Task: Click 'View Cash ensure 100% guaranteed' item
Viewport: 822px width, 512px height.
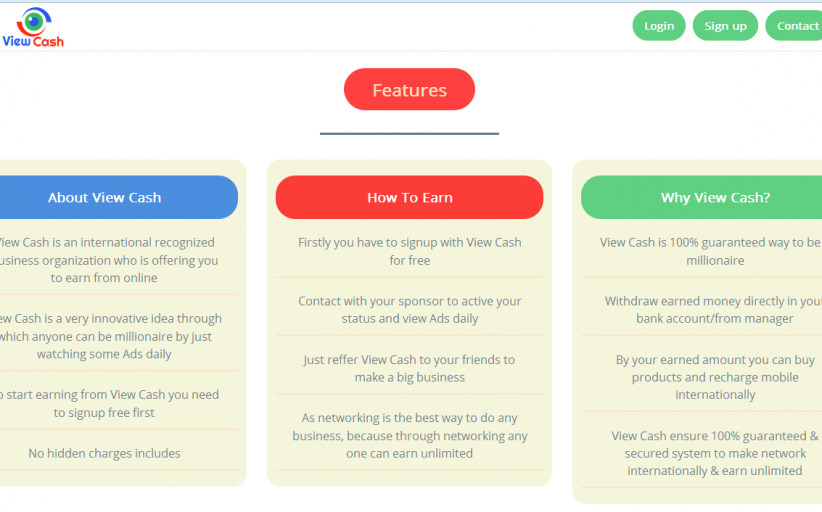Action: [714, 453]
